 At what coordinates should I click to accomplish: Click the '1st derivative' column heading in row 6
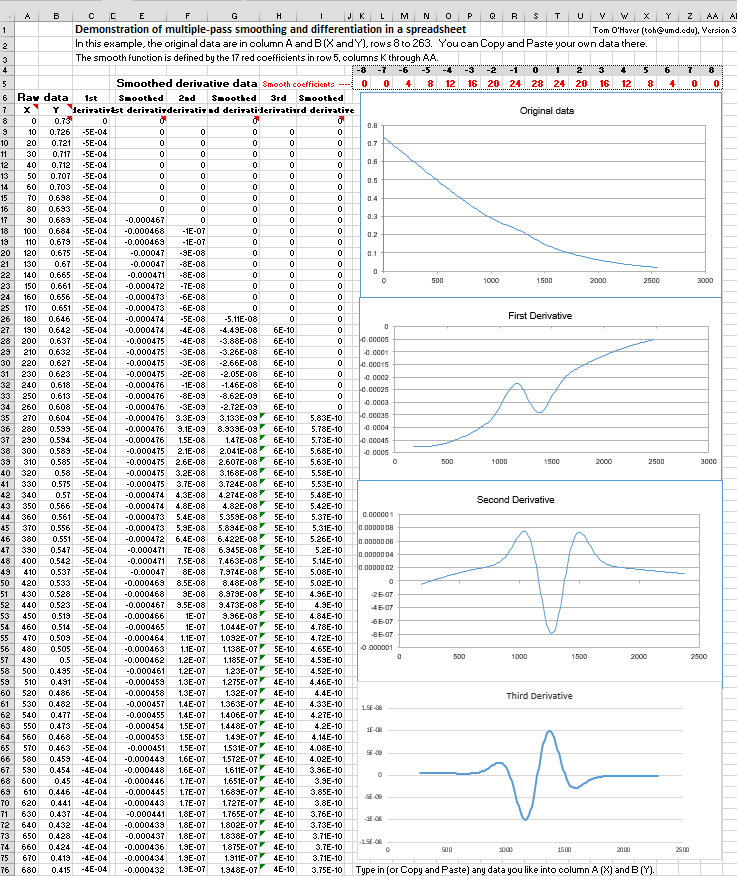(91, 98)
